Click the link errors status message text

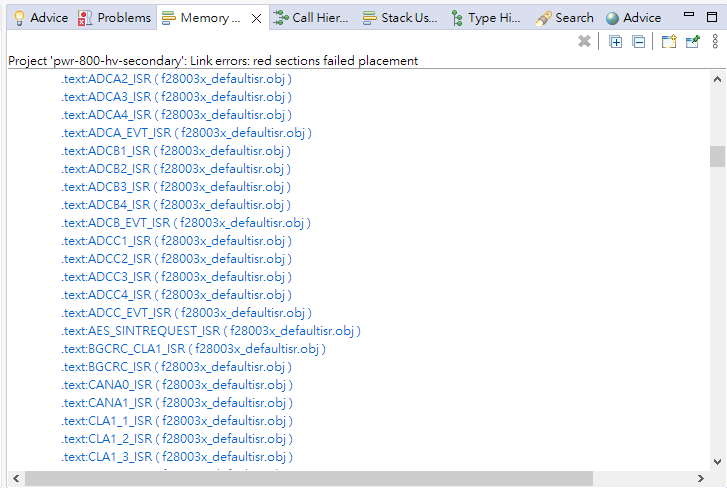pyautogui.click(x=213, y=61)
